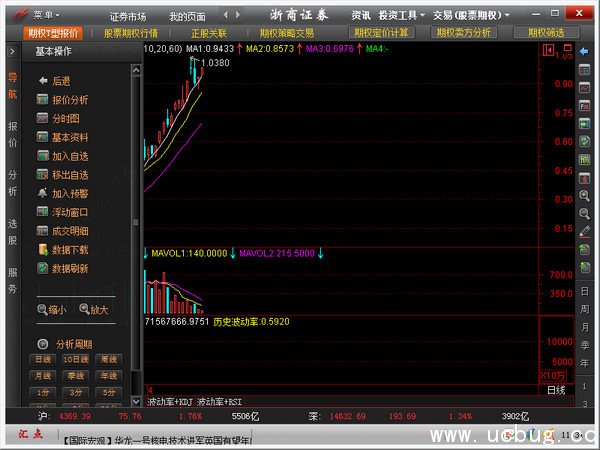Select the 波动率+RSI indicator tab
The width and height of the screenshot is (600, 450).
pos(219,402)
